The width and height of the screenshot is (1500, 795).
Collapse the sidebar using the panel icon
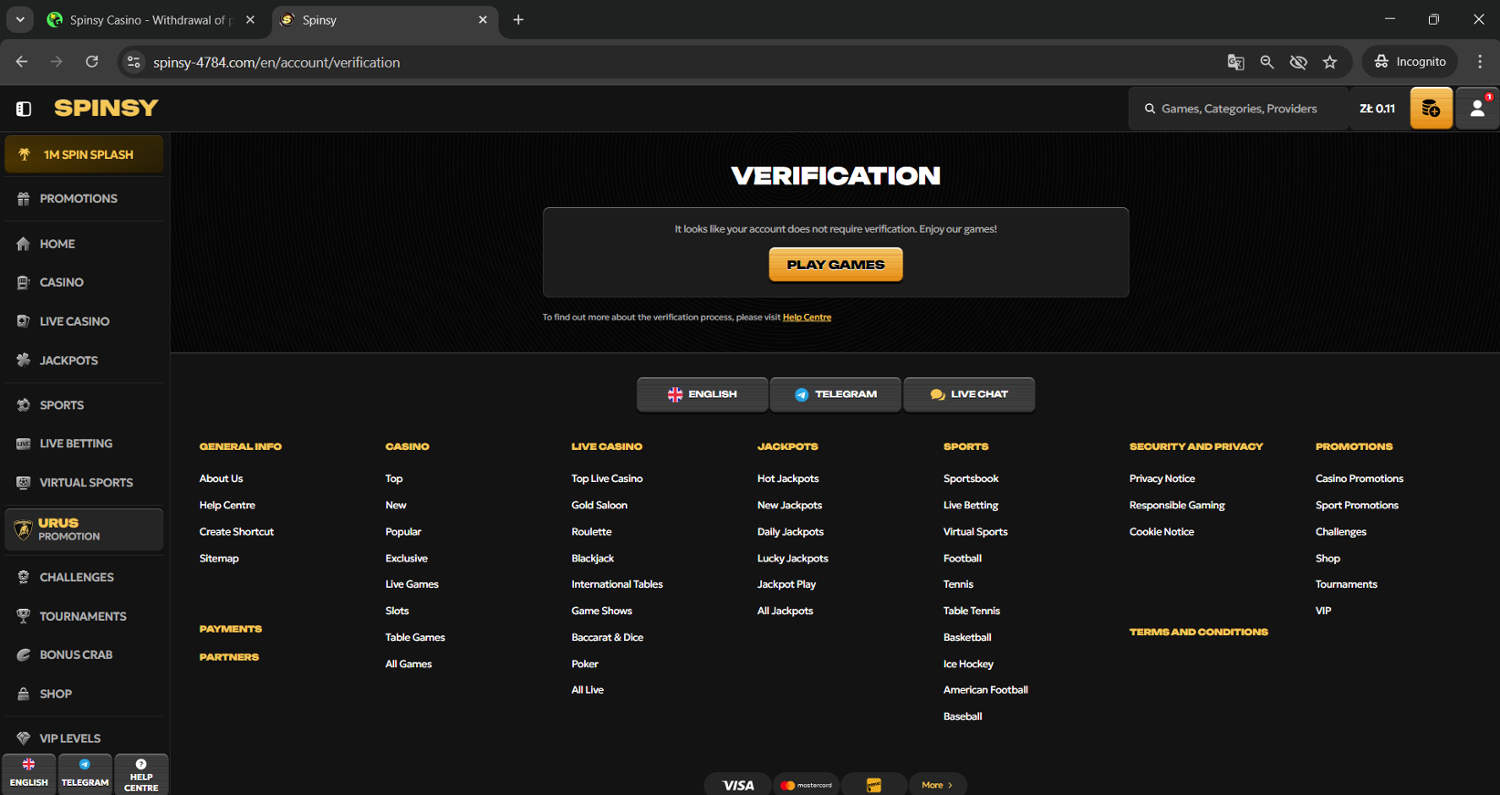click(x=24, y=109)
